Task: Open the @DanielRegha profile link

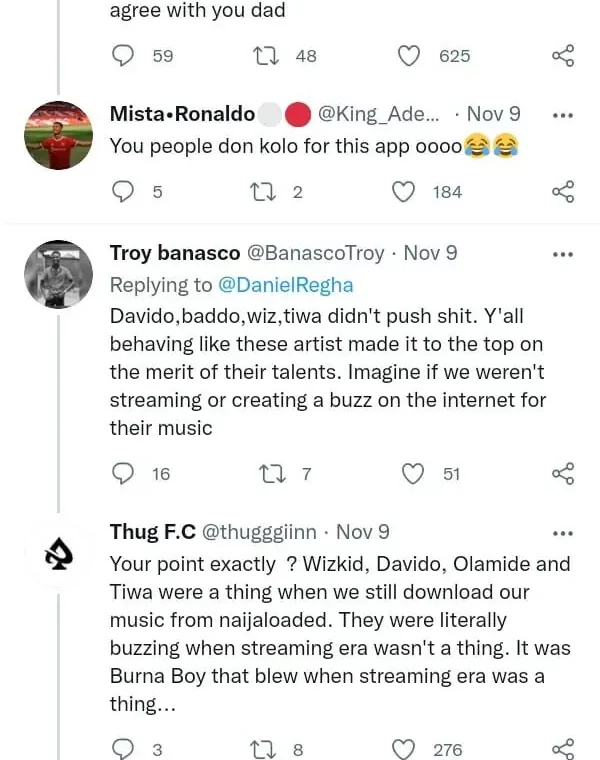Action: pyautogui.click(x=285, y=285)
